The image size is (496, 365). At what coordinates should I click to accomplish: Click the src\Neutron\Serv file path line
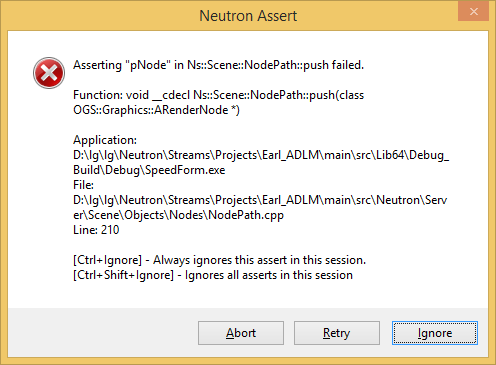click(x=260, y=200)
